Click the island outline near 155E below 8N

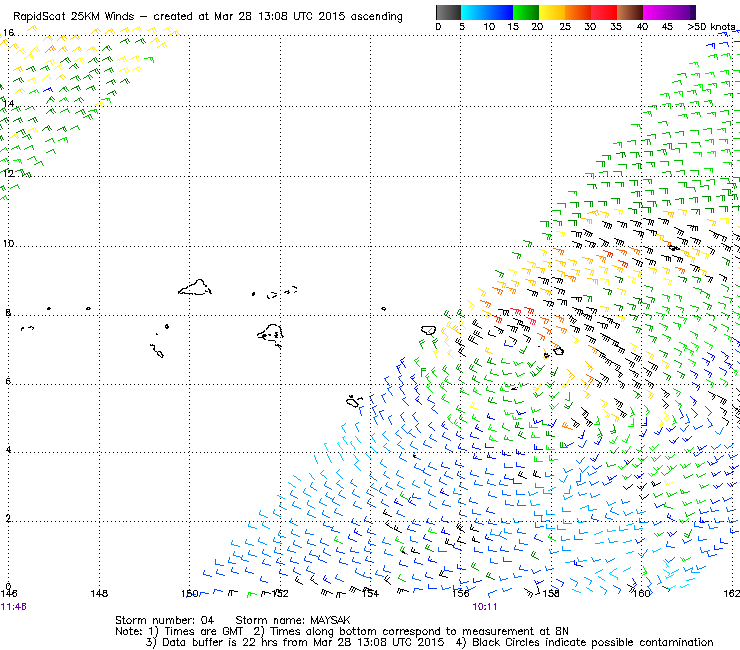click(x=429, y=330)
